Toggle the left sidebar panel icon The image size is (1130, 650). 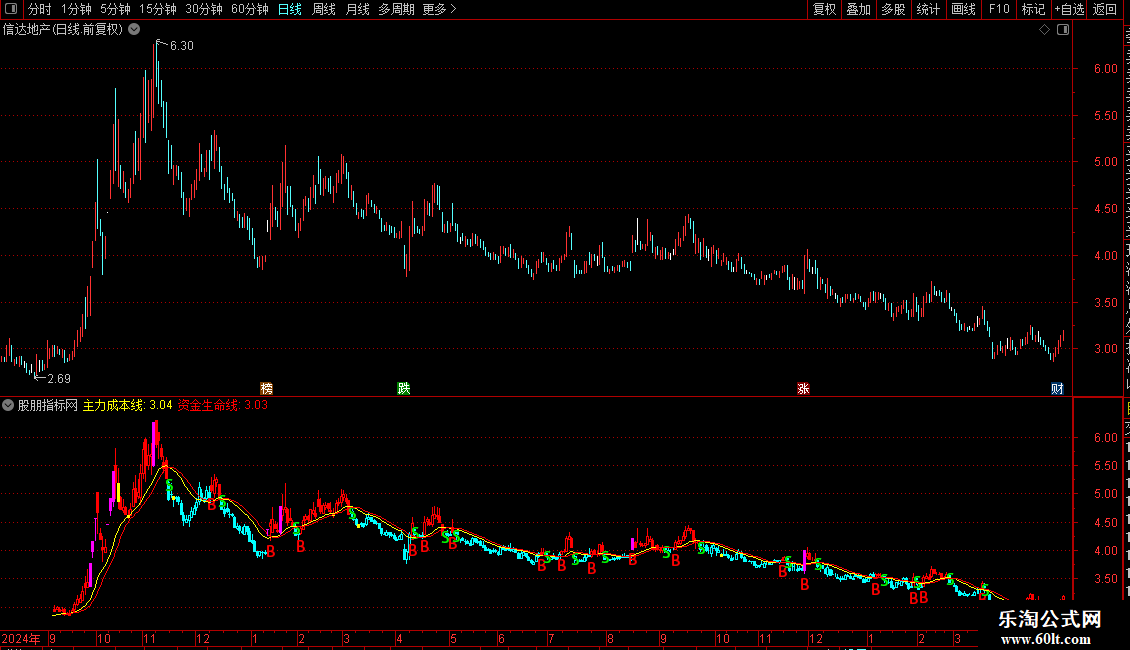click(x=11, y=9)
